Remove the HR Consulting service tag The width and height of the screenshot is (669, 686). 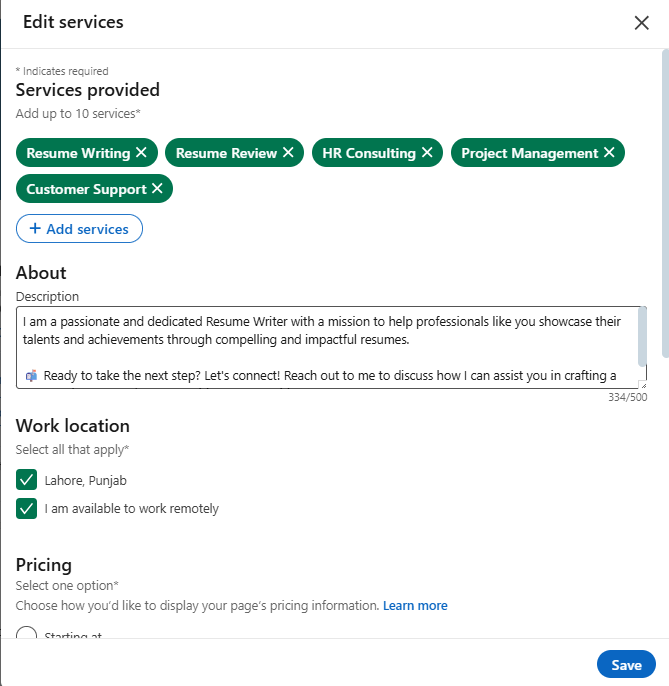[x=427, y=152]
